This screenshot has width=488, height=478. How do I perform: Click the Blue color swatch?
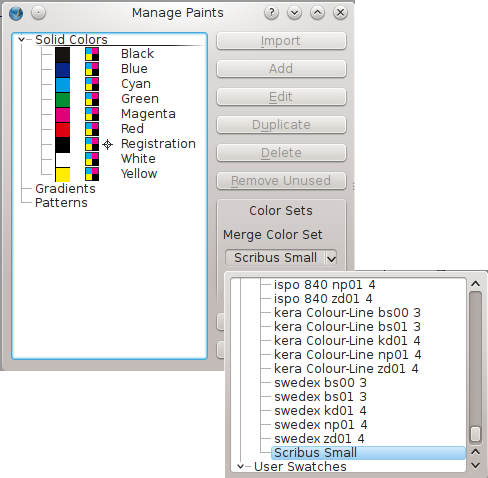pos(62,70)
